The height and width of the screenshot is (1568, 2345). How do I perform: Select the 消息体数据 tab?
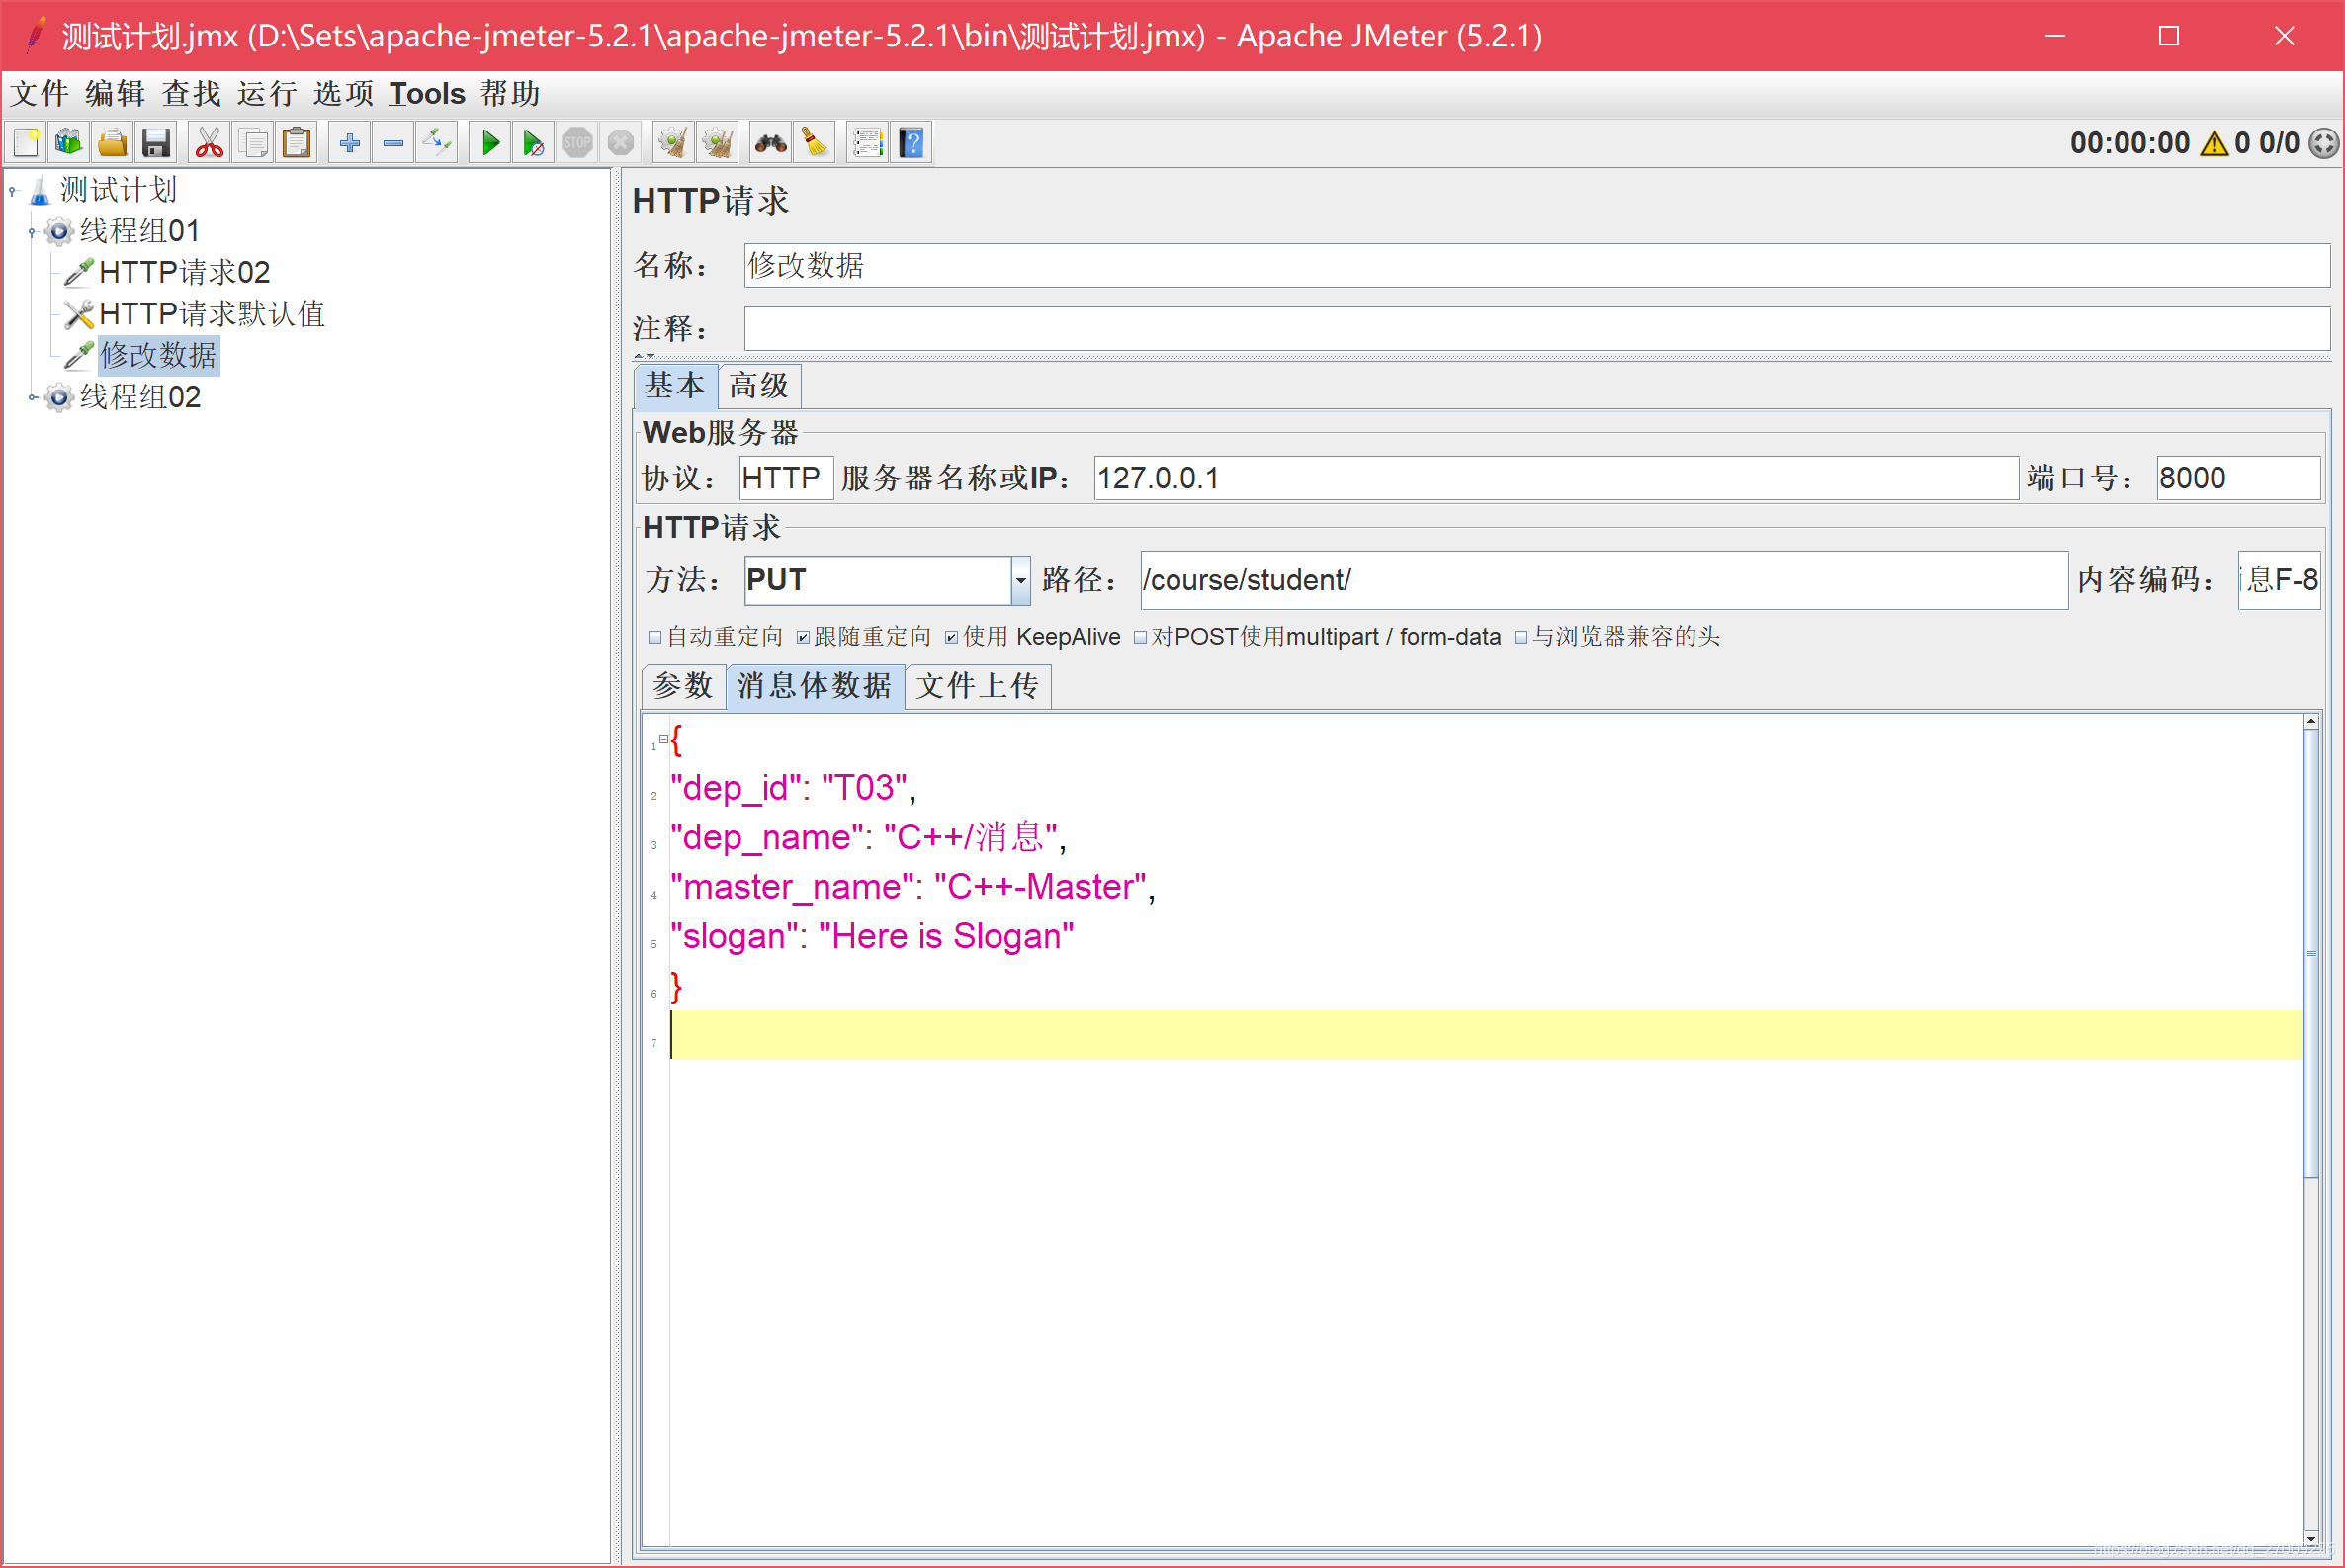(x=815, y=686)
